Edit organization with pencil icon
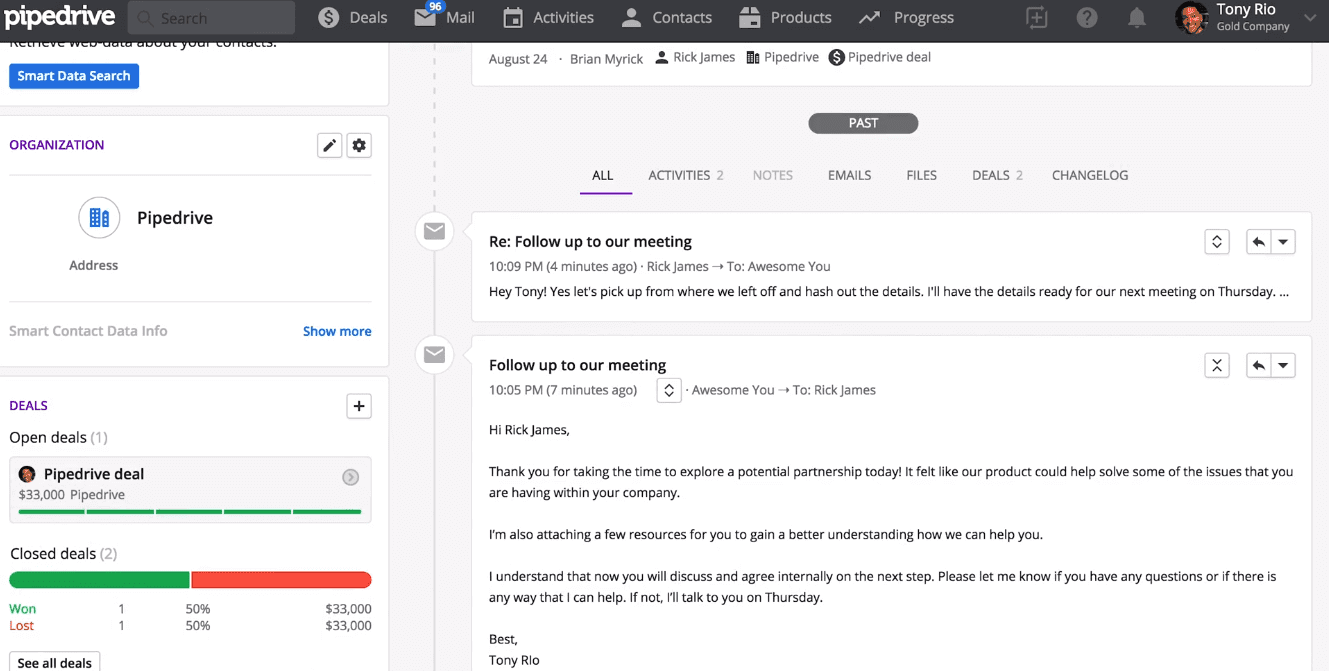This screenshot has height=671, width=1329. 329,145
